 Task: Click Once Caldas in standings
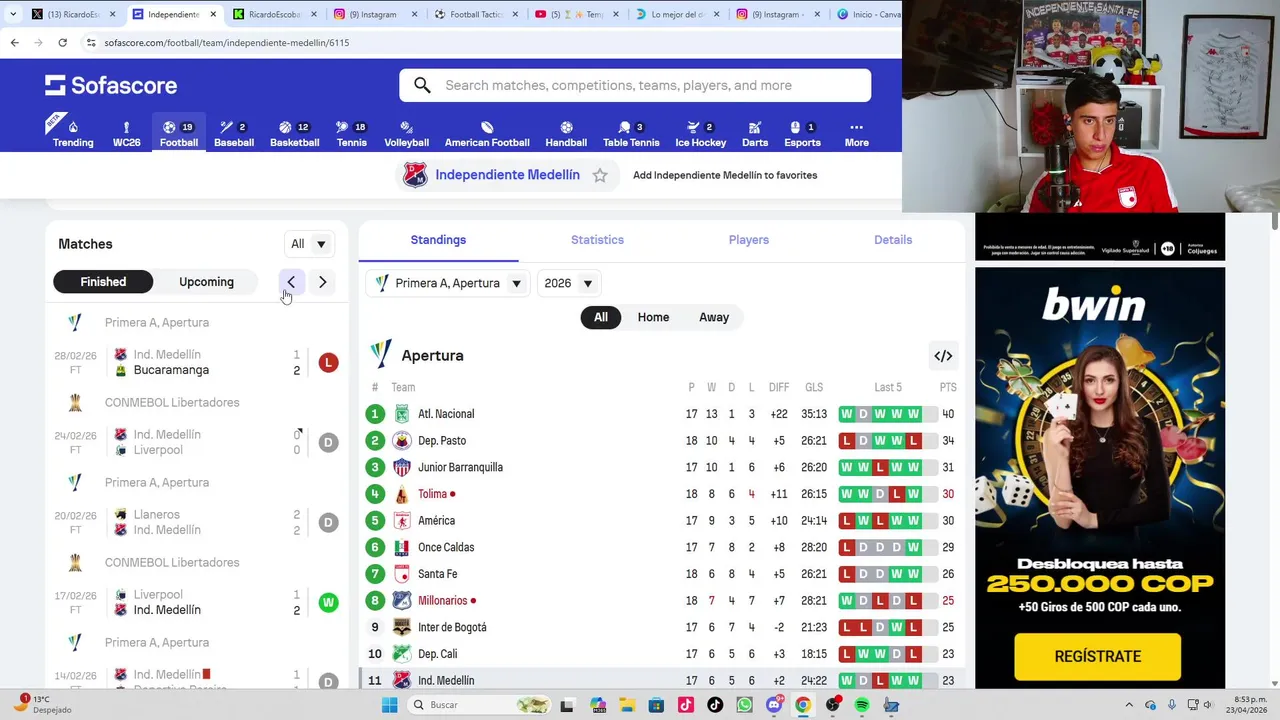[x=446, y=547]
